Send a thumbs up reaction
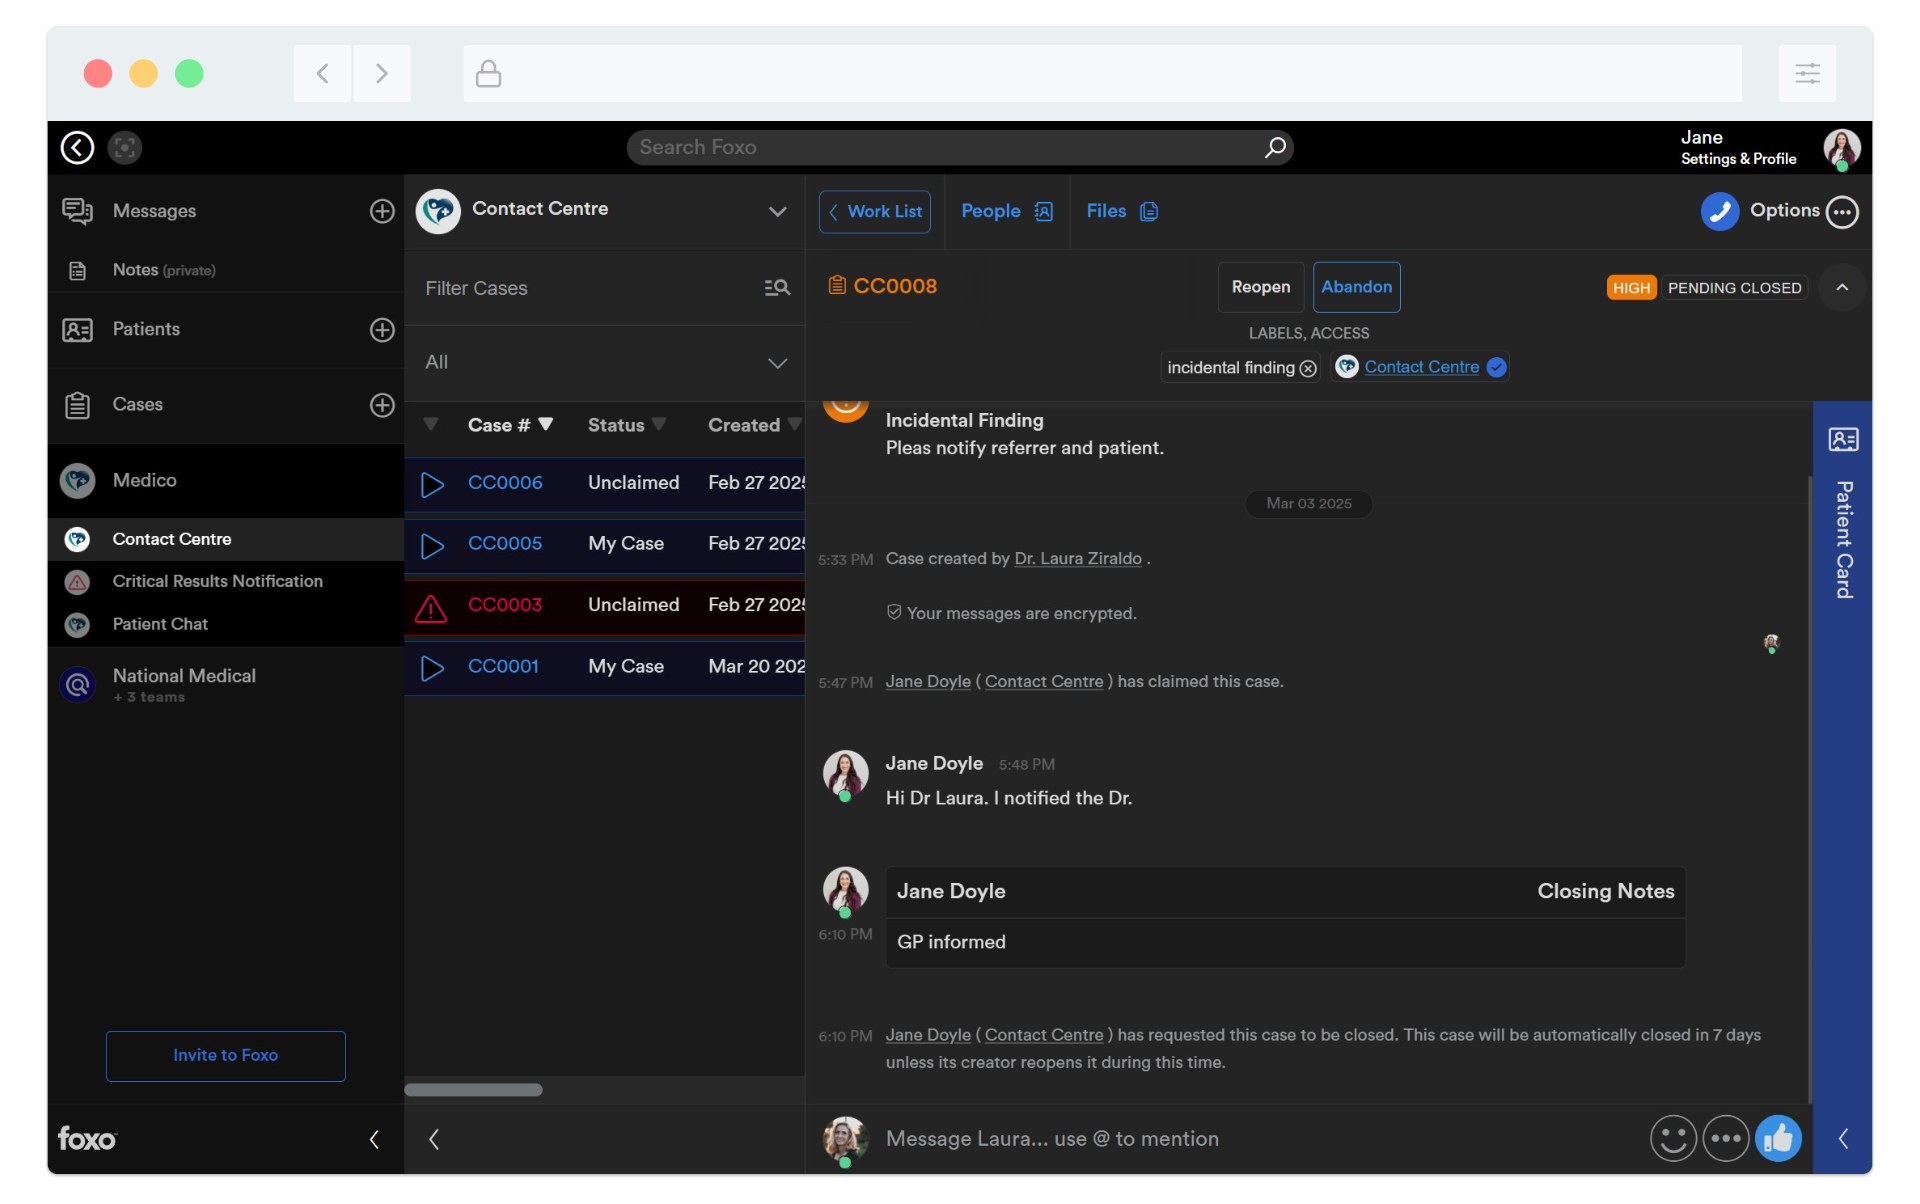The height and width of the screenshot is (1204, 1920). [1778, 1138]
